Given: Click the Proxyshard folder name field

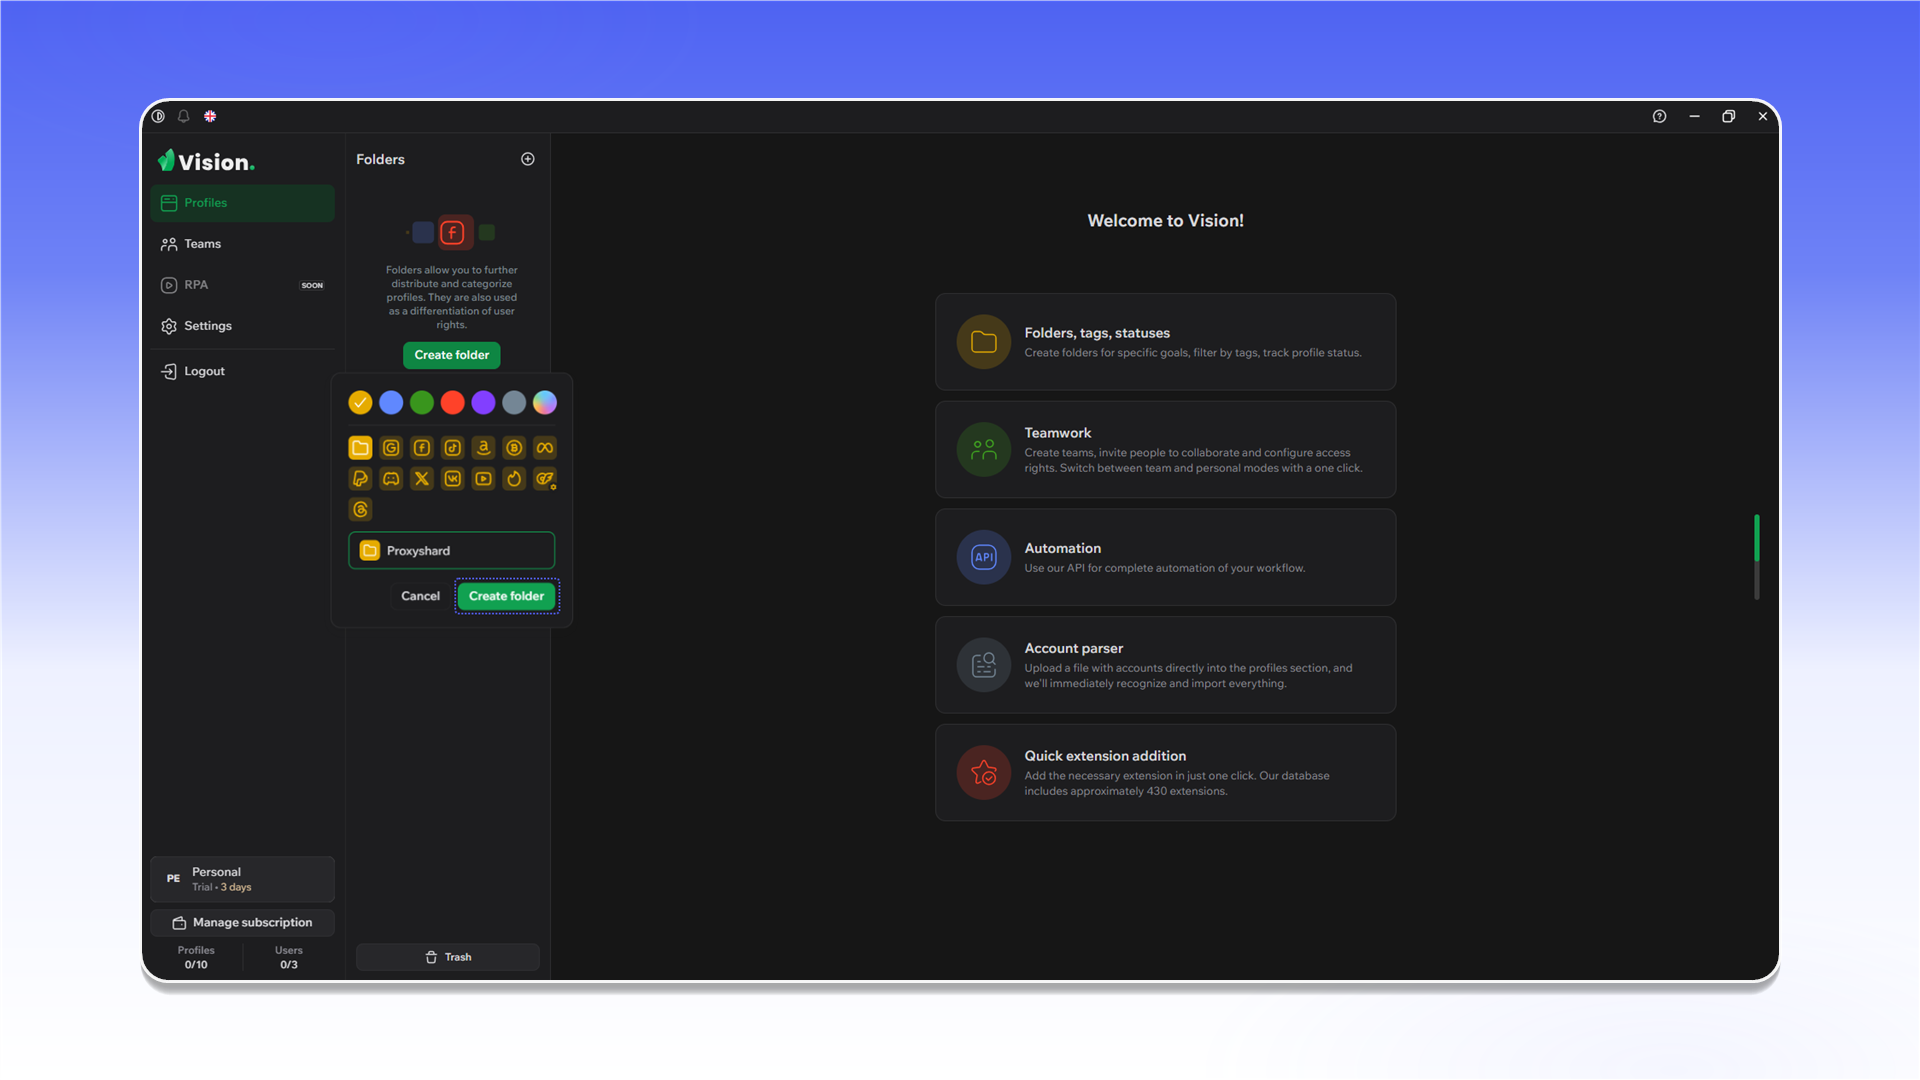Looking at the screenshot, I should pos(452,551).
